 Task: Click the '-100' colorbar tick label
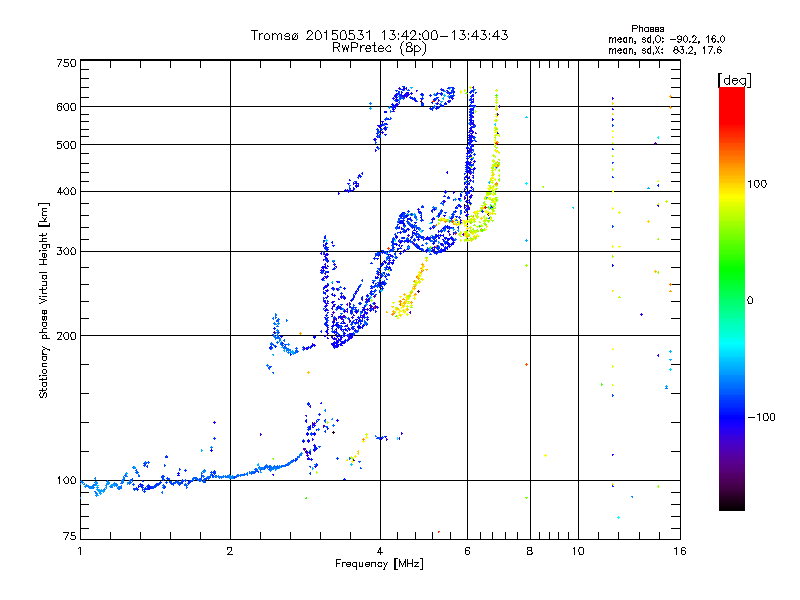761,417
